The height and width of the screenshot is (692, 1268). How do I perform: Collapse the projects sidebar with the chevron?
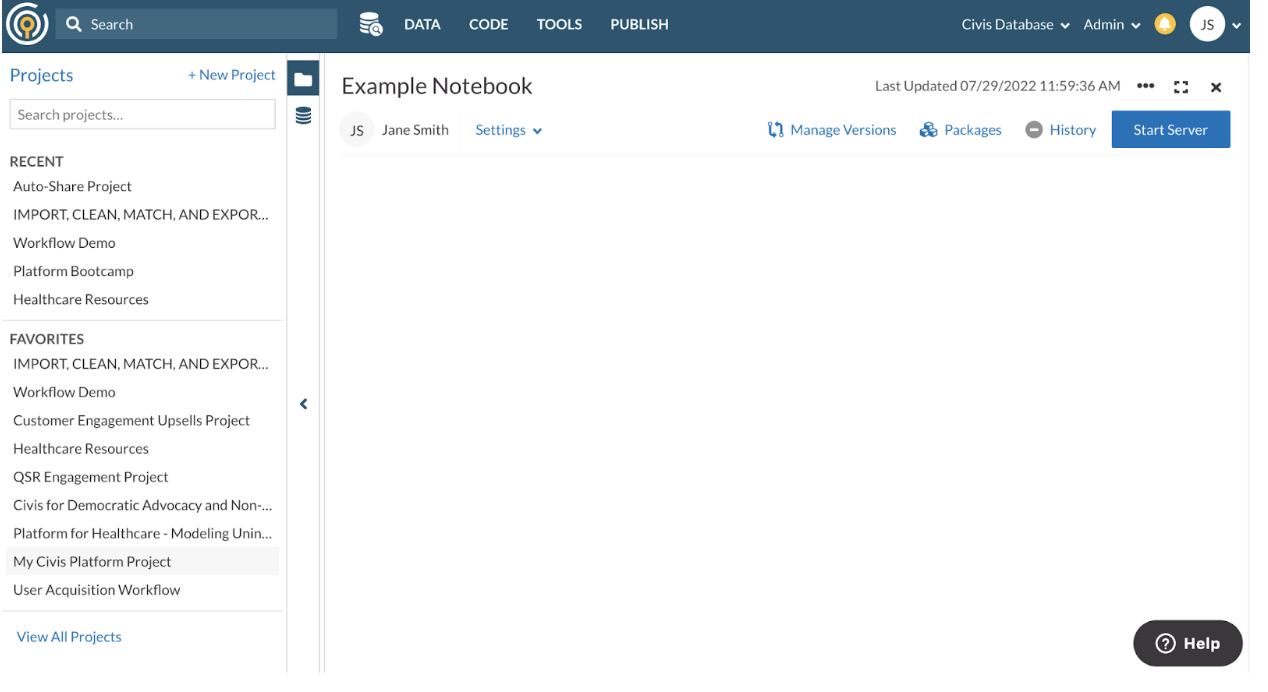[x=303, y=404]
